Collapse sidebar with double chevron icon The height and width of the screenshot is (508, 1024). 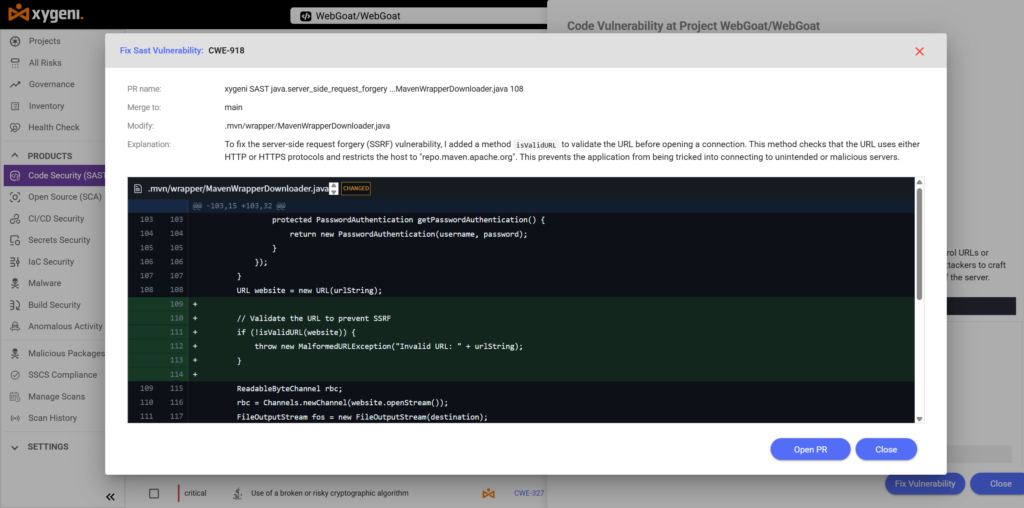tap(110, 496)
